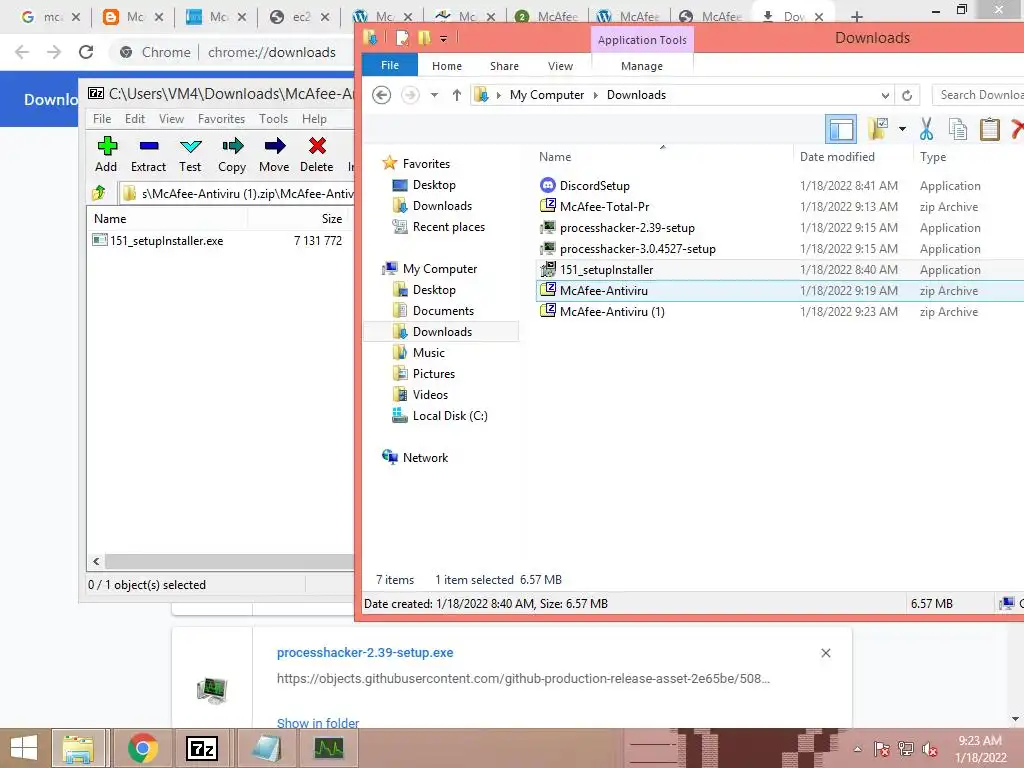Image resolution: width=1024 pixels, height=768 pixels.
Task: Open the Process Hacker taskbar icon
Action: (x=328, y=748)
